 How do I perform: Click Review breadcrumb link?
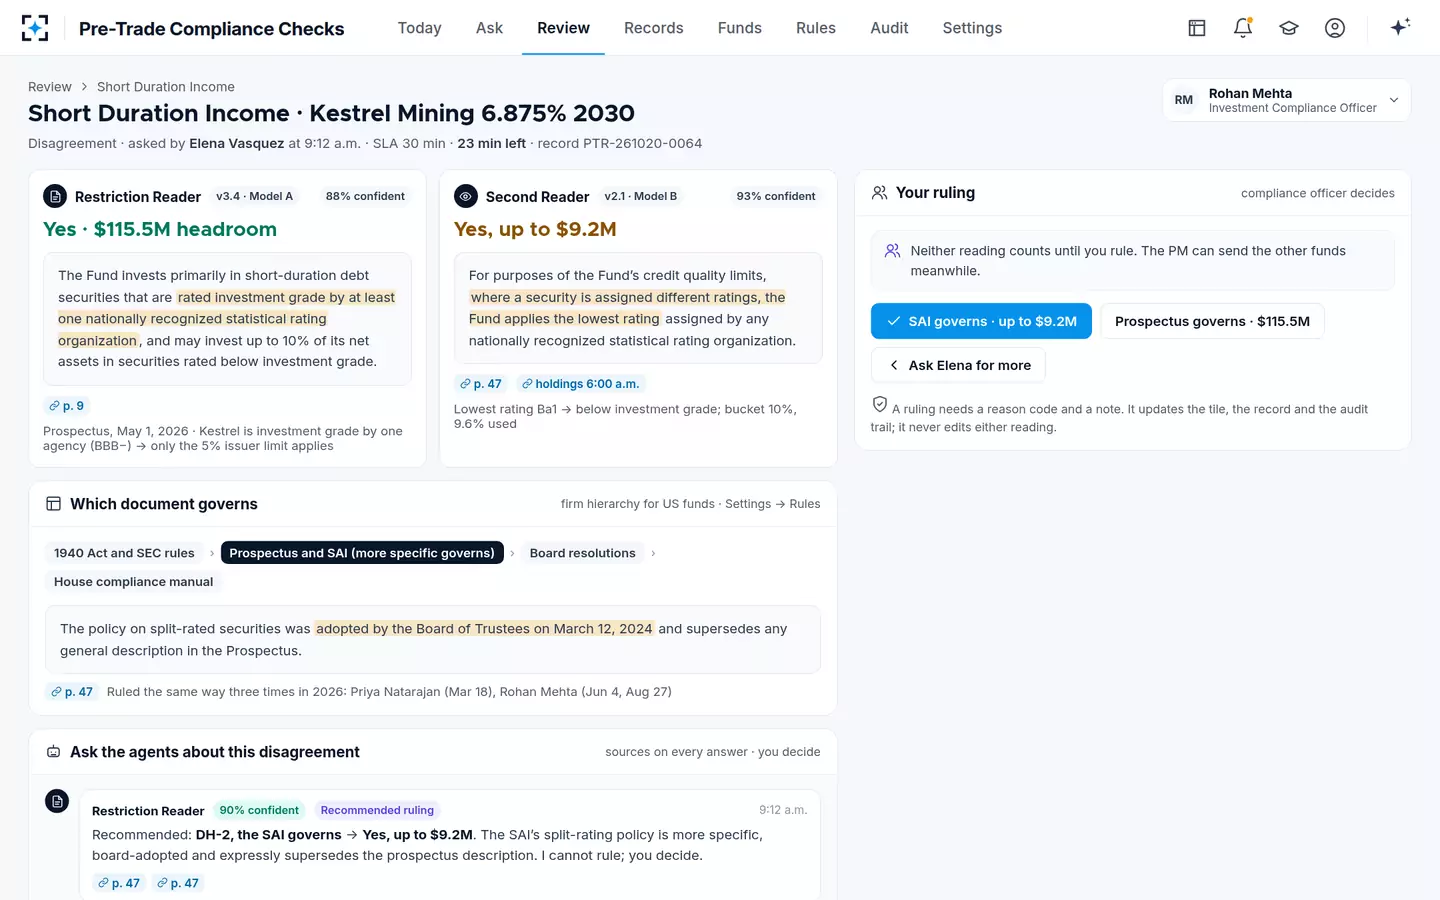(x=50, y=87)
